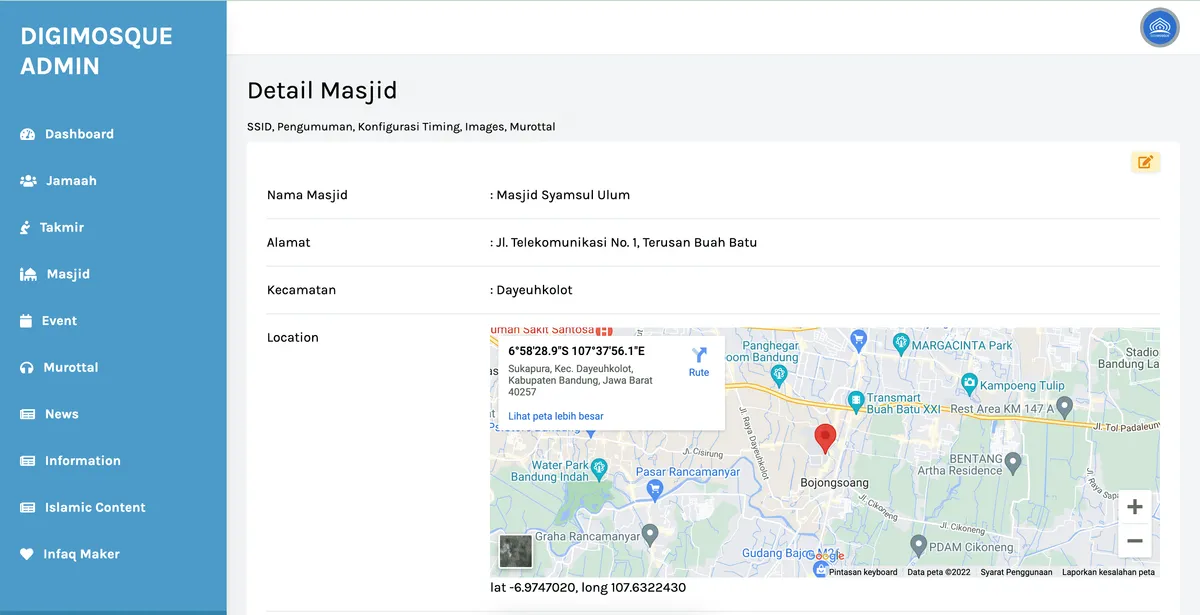Click the Syarat Penggunaan map link

click(1016, 572)
